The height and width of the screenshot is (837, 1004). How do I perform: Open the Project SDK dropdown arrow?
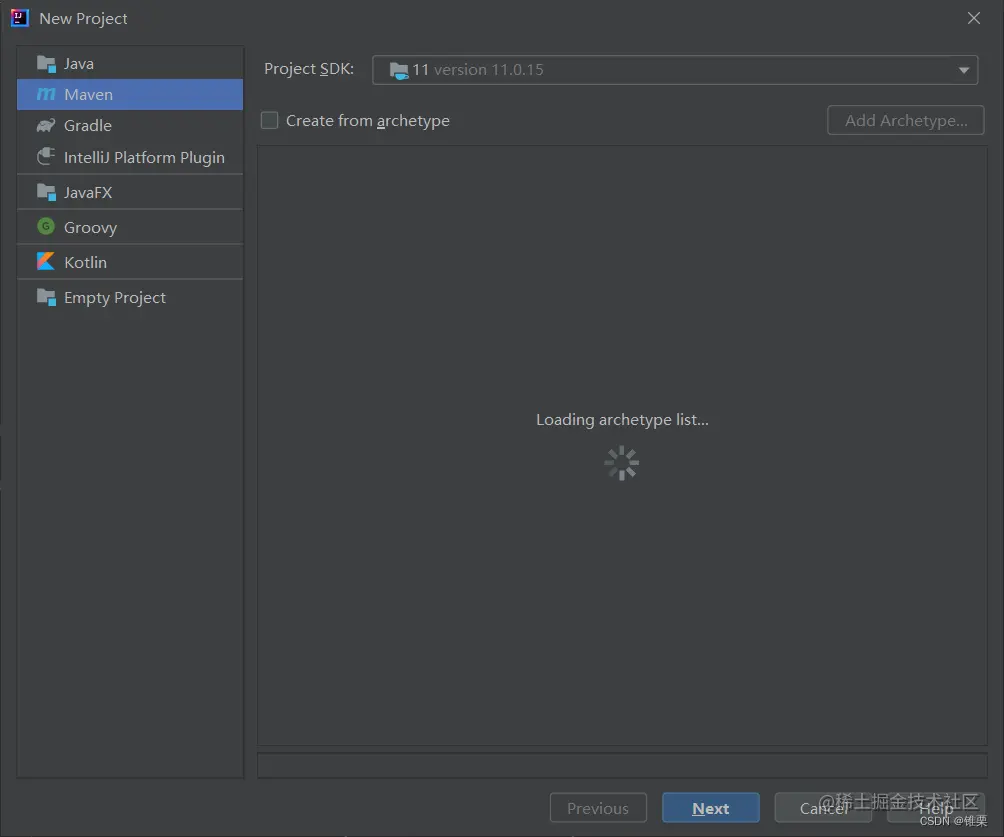coord(964,70)
